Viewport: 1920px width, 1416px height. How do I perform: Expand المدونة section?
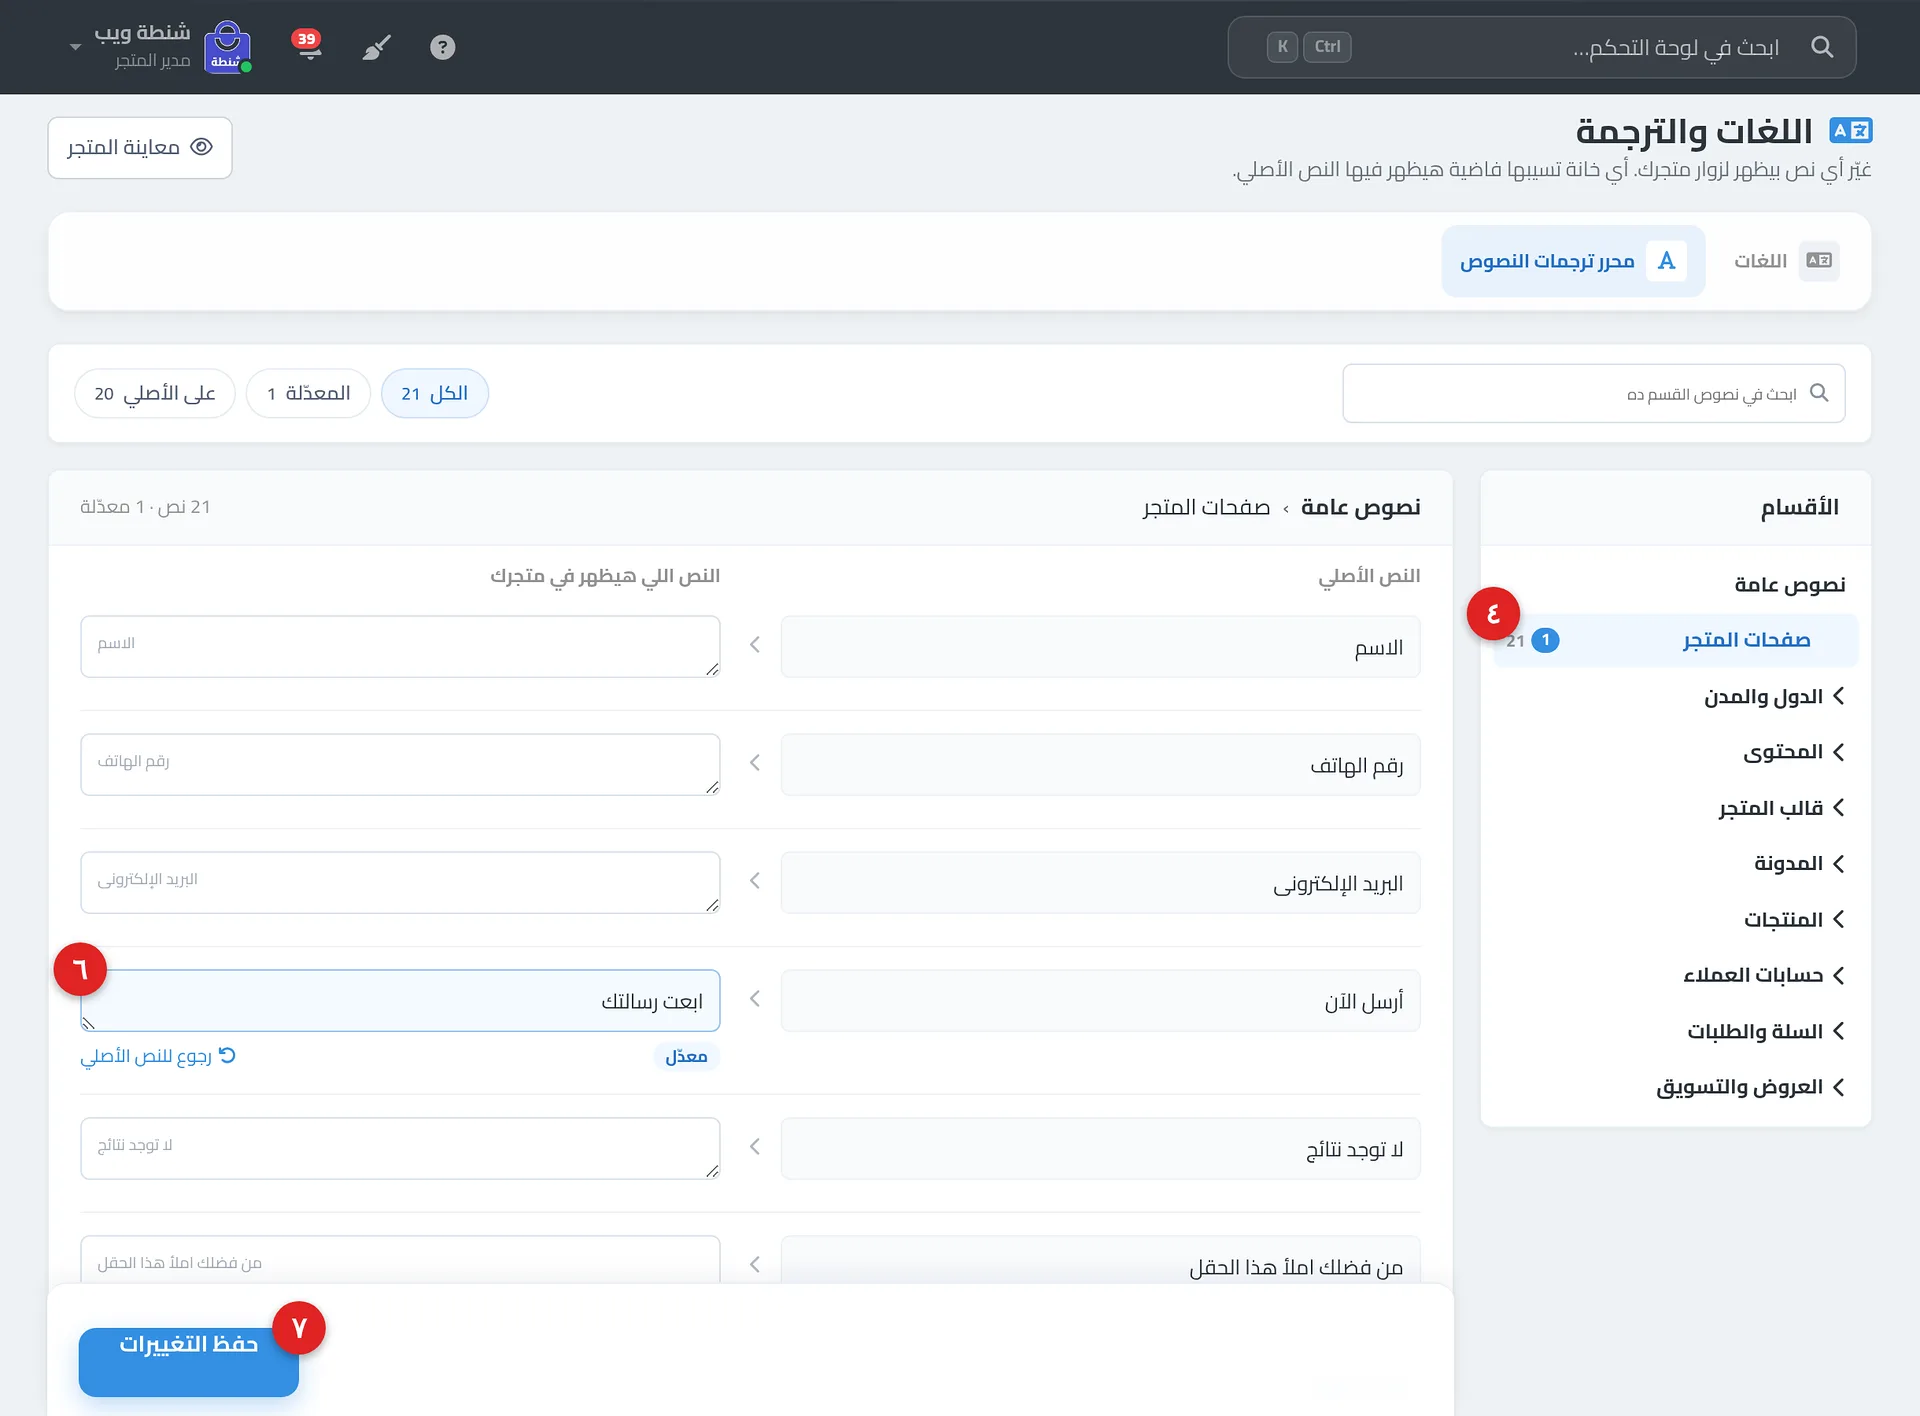[x=1799, y=864]
